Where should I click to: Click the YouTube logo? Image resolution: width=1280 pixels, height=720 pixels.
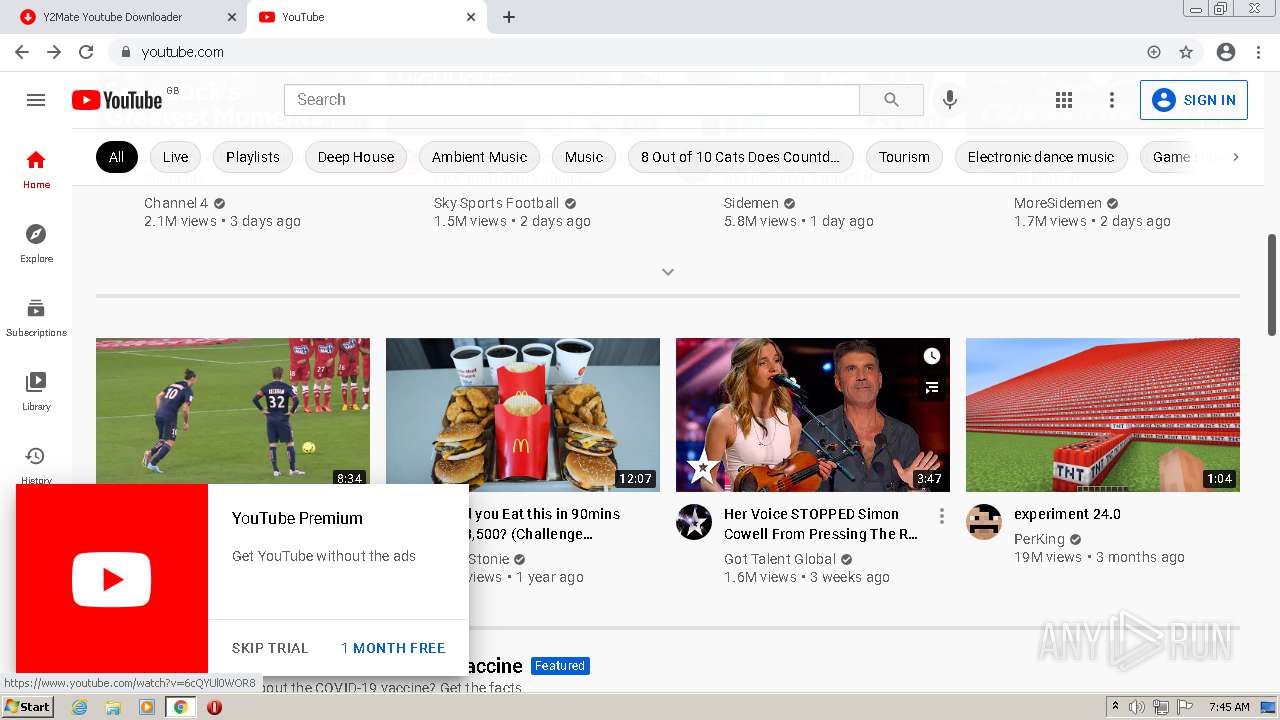pos(117,100)
